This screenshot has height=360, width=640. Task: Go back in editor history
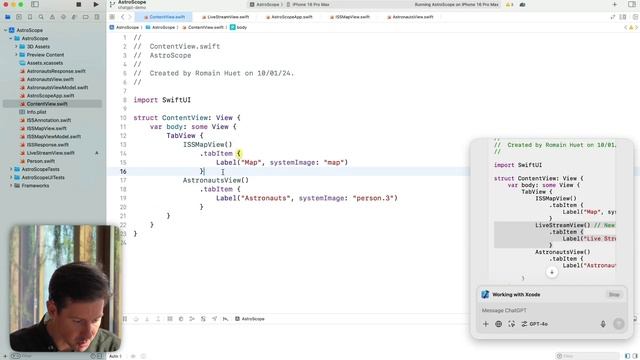point(122,17)
